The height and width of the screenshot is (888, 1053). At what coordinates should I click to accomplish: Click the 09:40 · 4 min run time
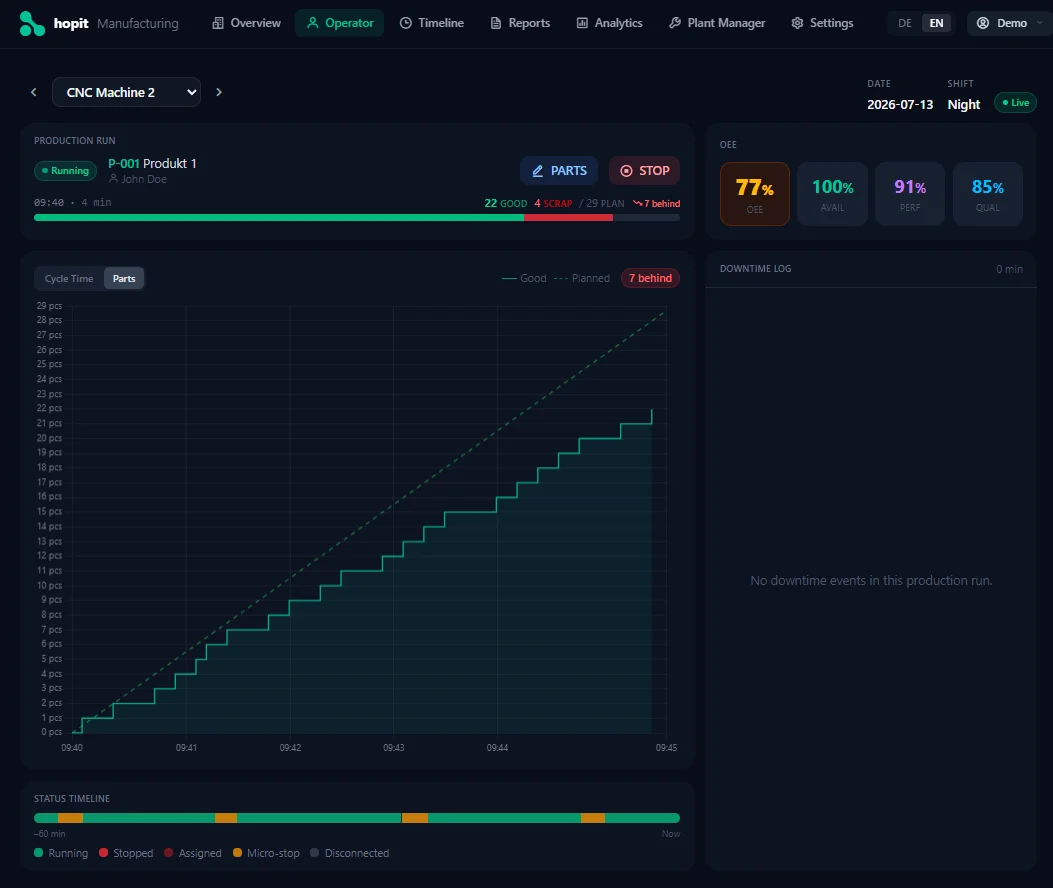[73, 202]
